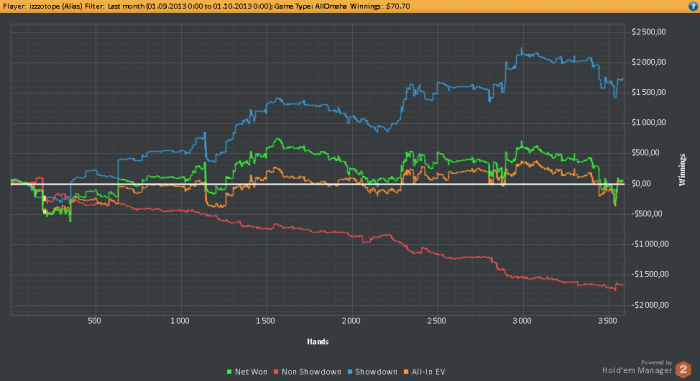The image size is (700, 381).
Task: Click the 2500 hands x-axis label
Action: coord(436,321)
